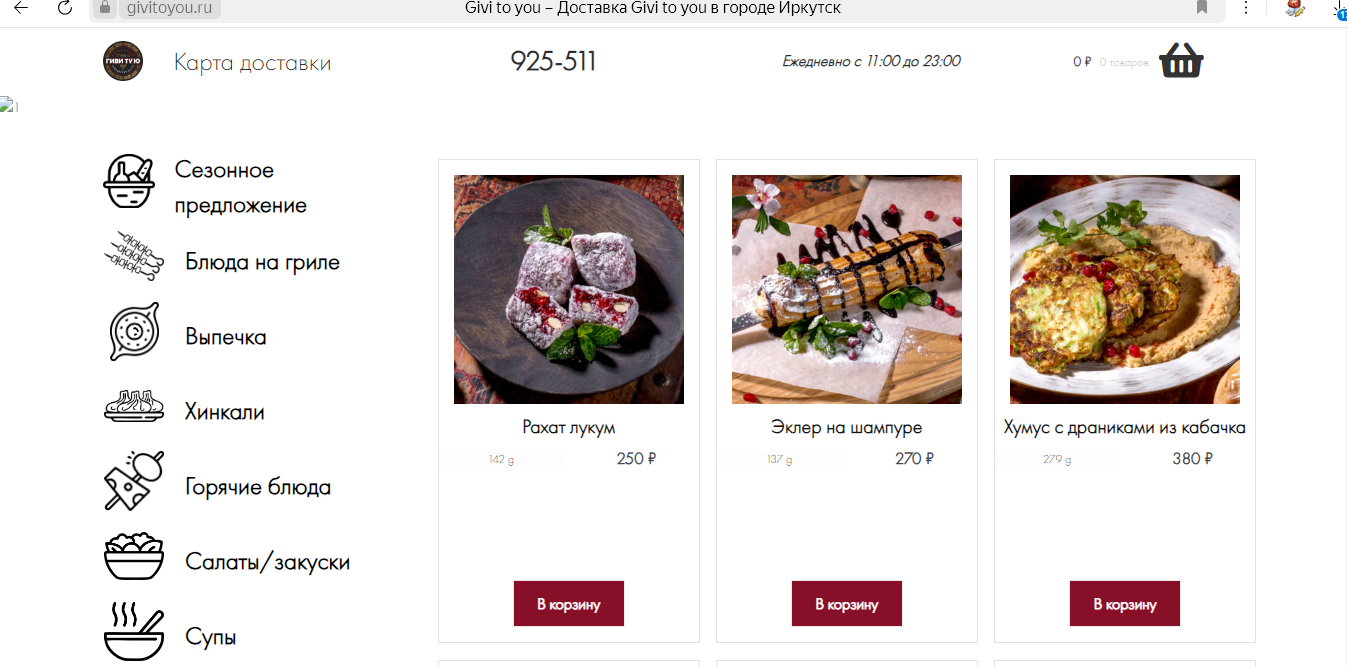1347x667 pixels.
Task: Open the browser three-dot menu
Action: click(1245, 8)
